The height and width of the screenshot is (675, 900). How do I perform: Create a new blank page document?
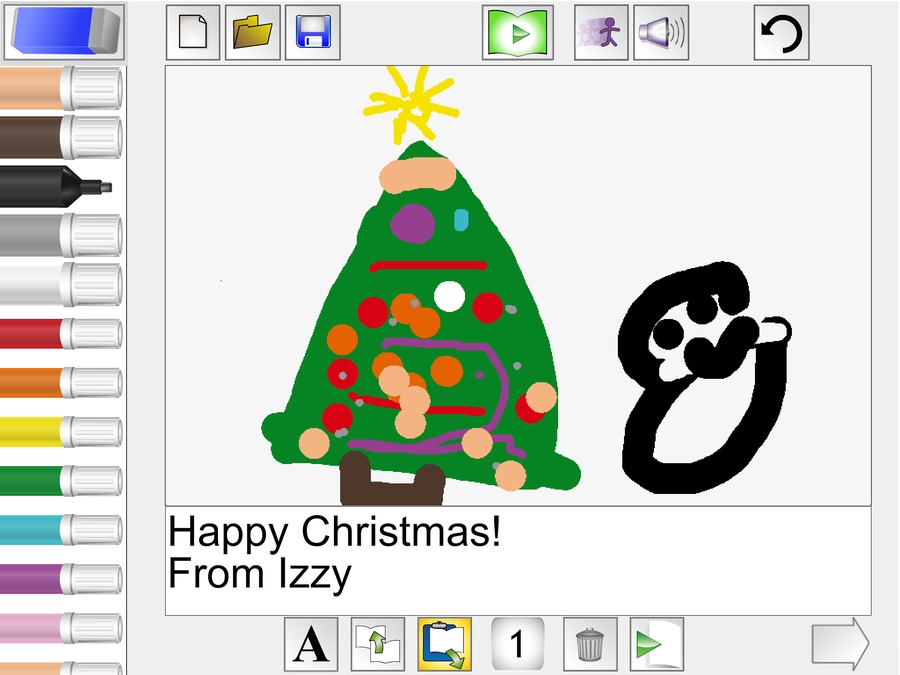click(193, 32)
